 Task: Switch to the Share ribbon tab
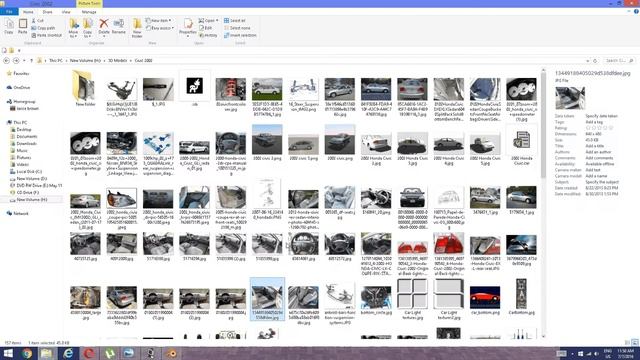(x=47, y=12)
